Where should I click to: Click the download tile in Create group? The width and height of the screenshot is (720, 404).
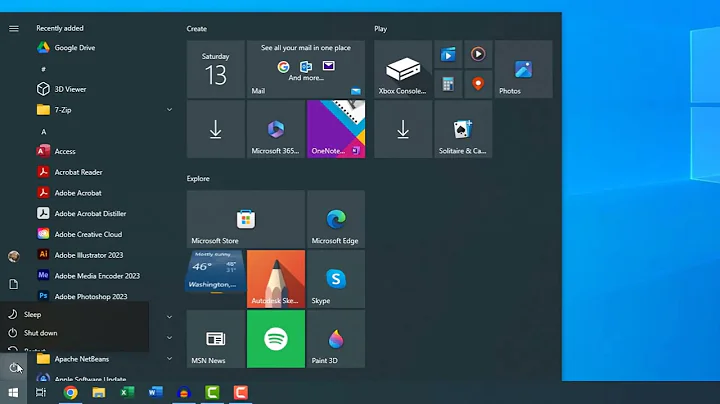216,129
